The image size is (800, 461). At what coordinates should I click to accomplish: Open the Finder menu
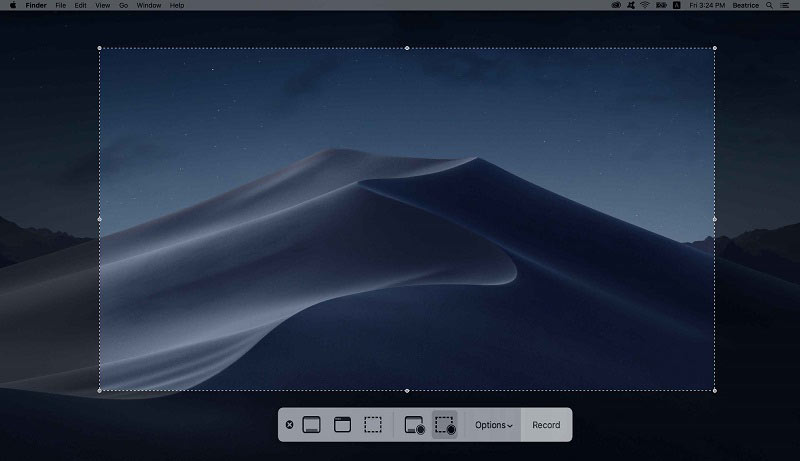pyautogui.click(x=36, y=5)
